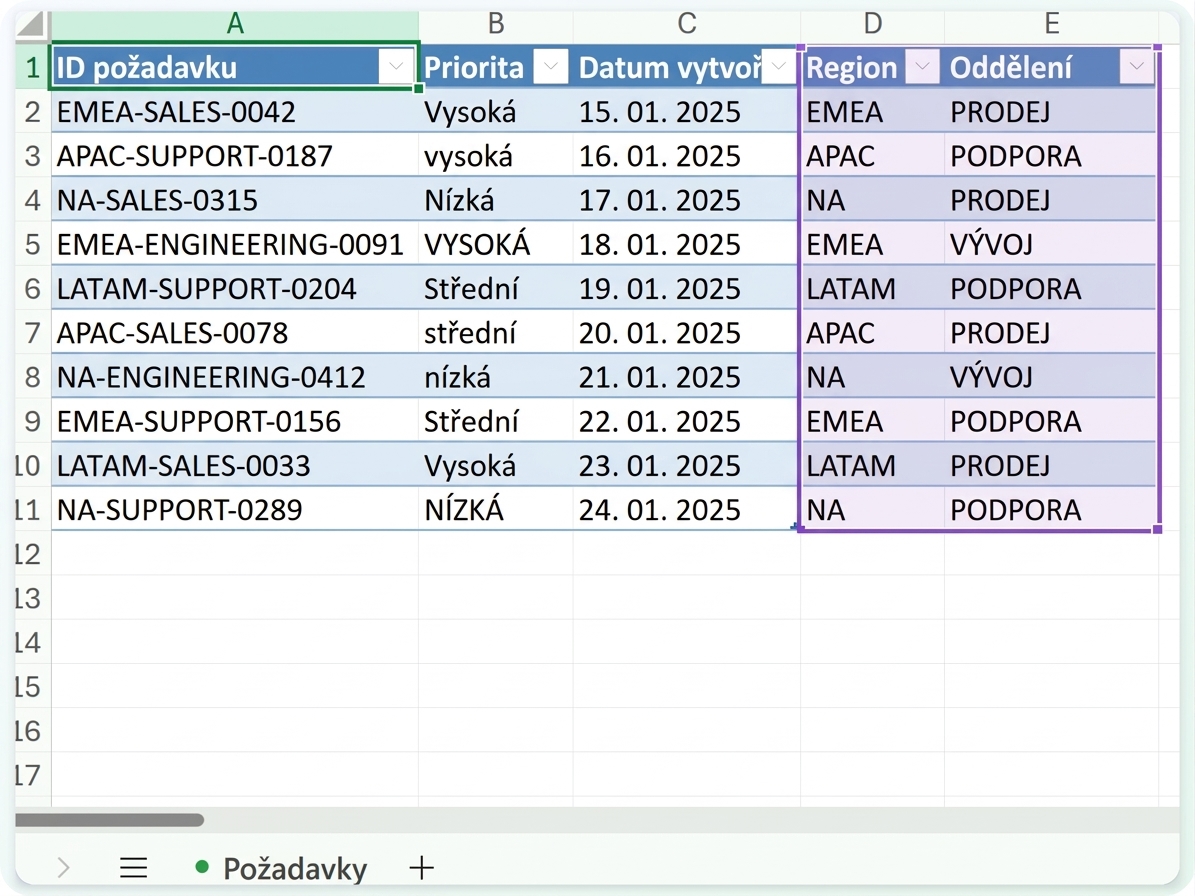Select row 2 header

click(x=33, y=111)
